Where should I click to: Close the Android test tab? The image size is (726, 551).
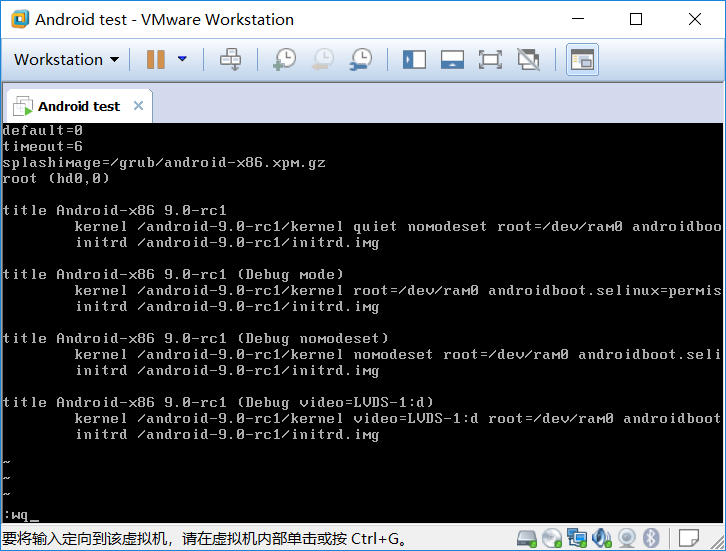138,106
